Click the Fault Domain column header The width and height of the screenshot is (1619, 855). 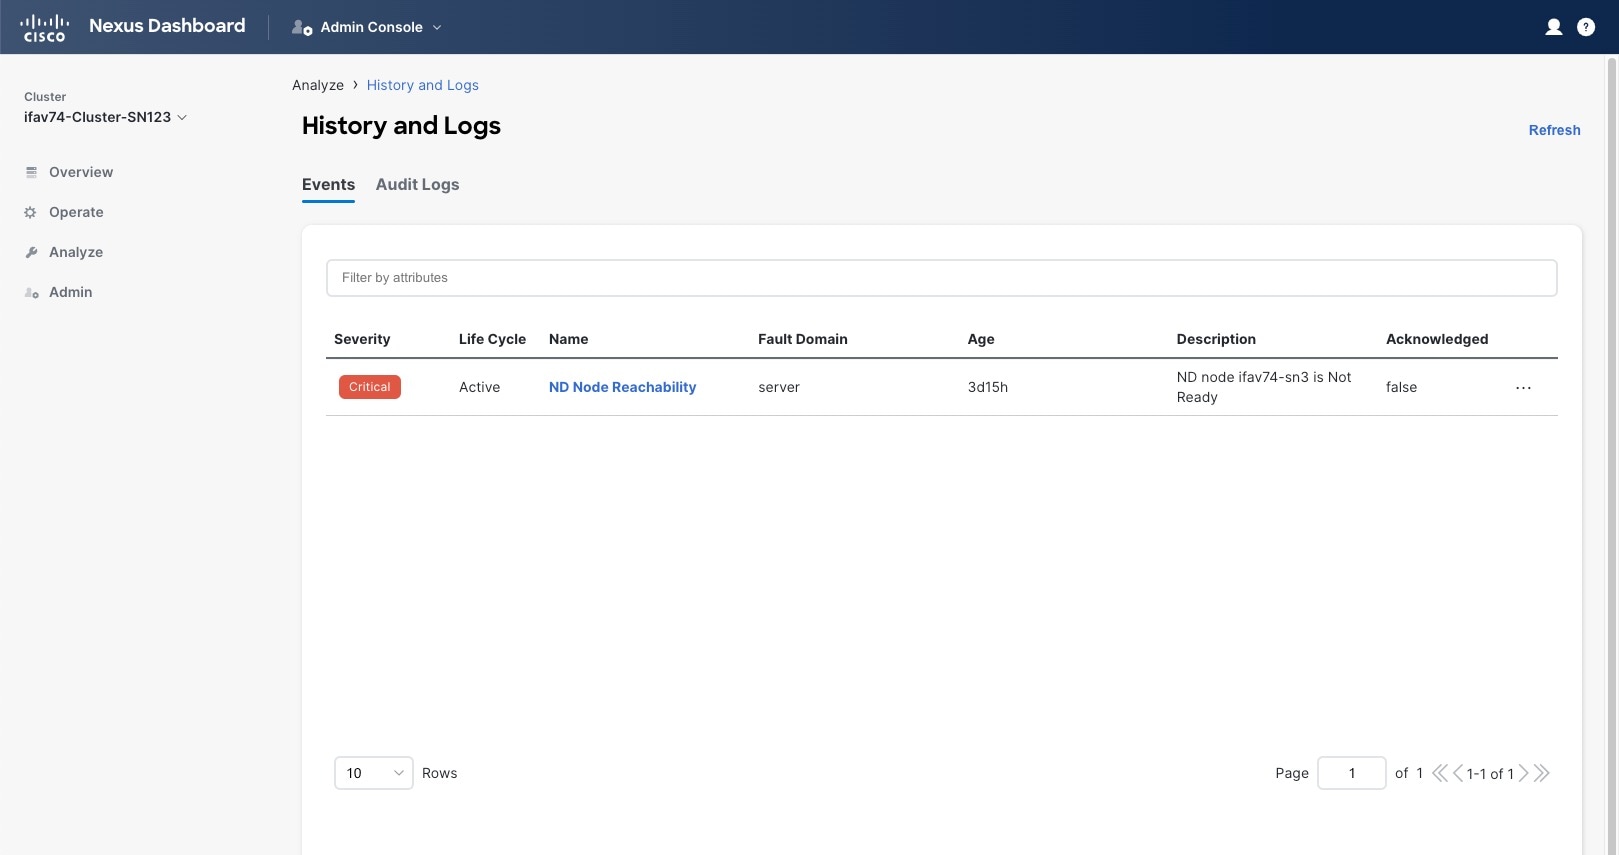click(802, 339)
